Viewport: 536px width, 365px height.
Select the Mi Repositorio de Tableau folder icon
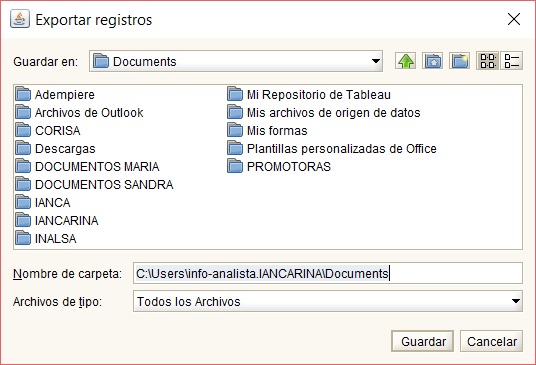coord(235,94)
